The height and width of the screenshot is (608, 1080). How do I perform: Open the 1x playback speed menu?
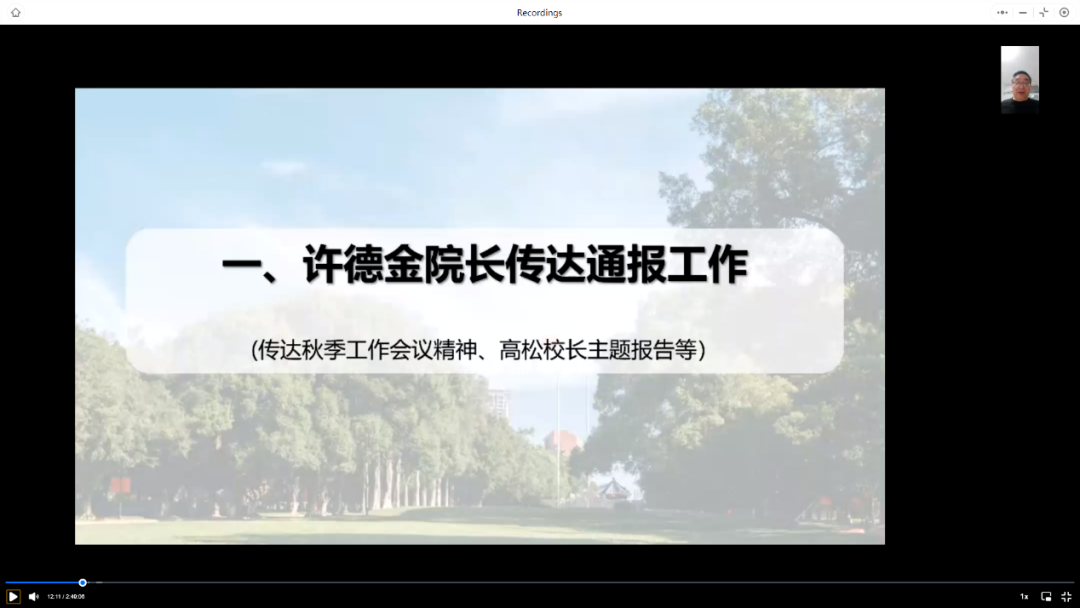(x=1024, y=596)
